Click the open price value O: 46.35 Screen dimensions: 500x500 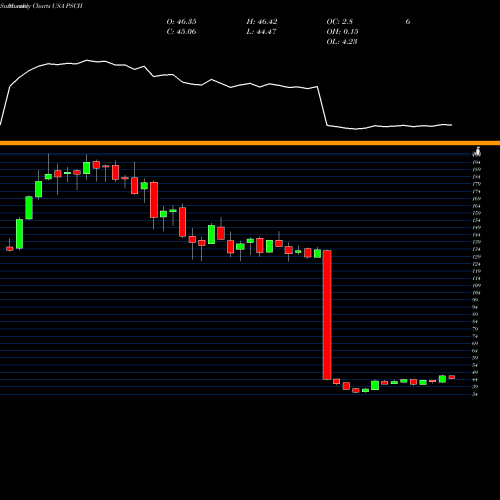181,22
